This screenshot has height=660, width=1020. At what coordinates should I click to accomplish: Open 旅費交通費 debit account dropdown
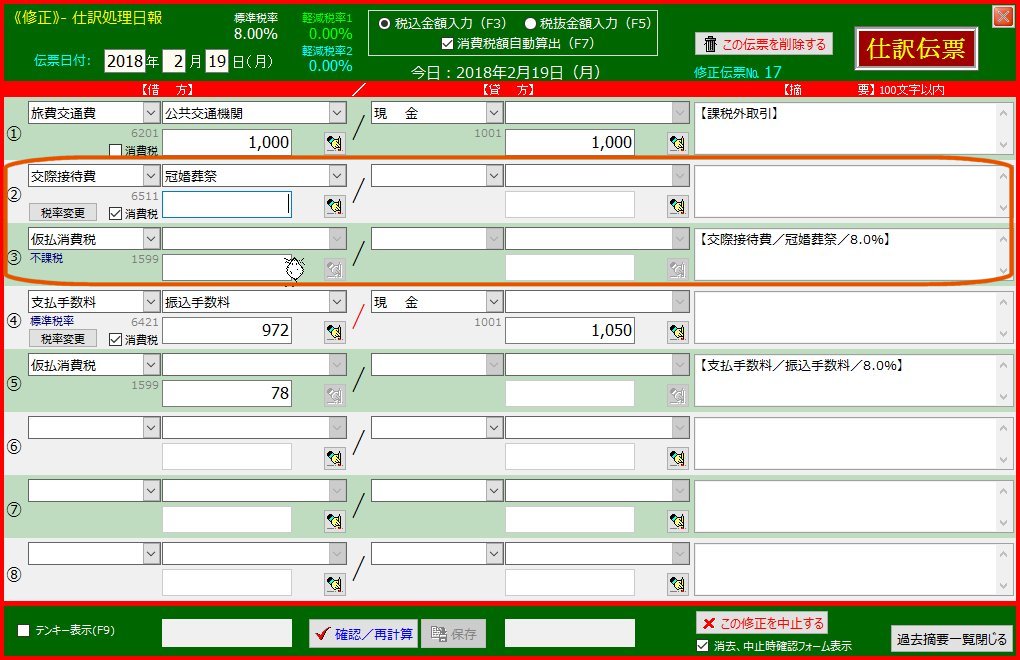tap(150, 114)
